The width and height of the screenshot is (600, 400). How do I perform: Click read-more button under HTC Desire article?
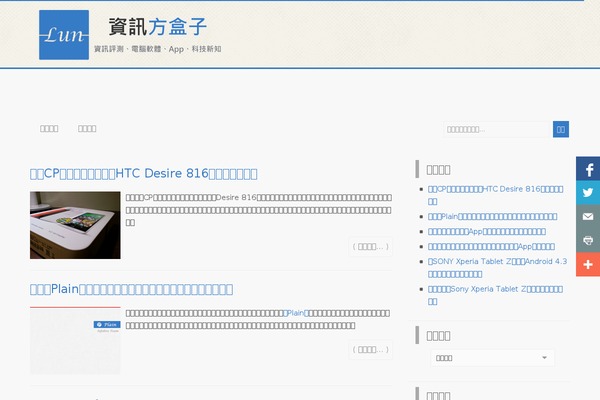click(x=370, y=247)
